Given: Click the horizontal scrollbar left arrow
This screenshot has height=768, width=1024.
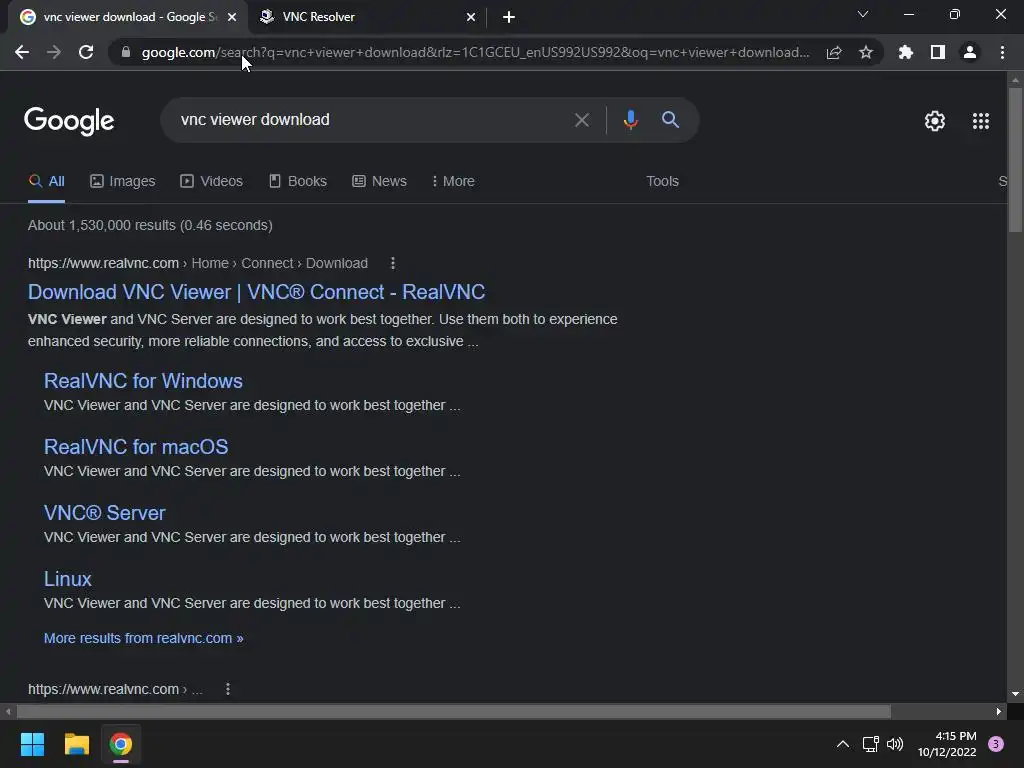Looking at the screenshot, I should (8, 712).
